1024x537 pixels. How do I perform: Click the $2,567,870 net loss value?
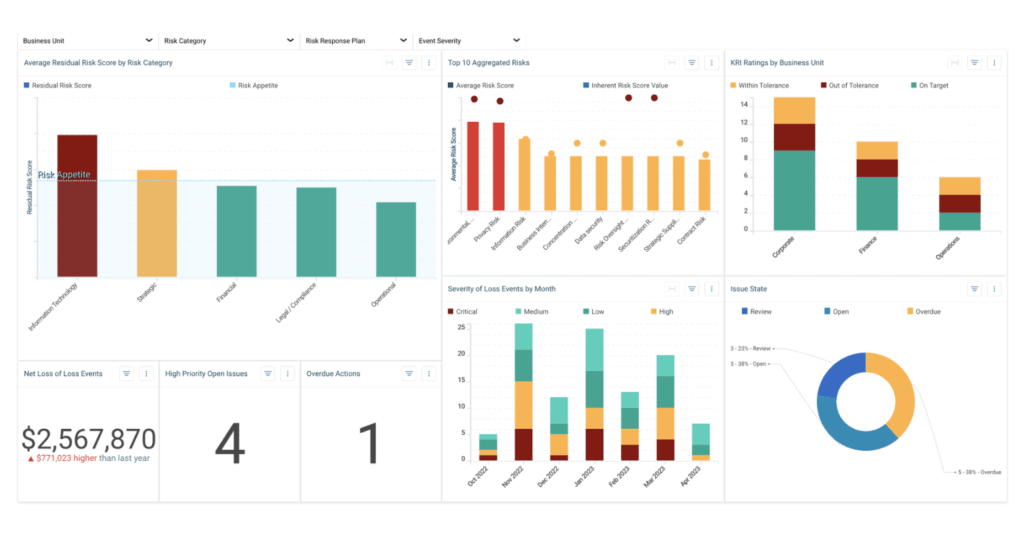pos(89,439)
